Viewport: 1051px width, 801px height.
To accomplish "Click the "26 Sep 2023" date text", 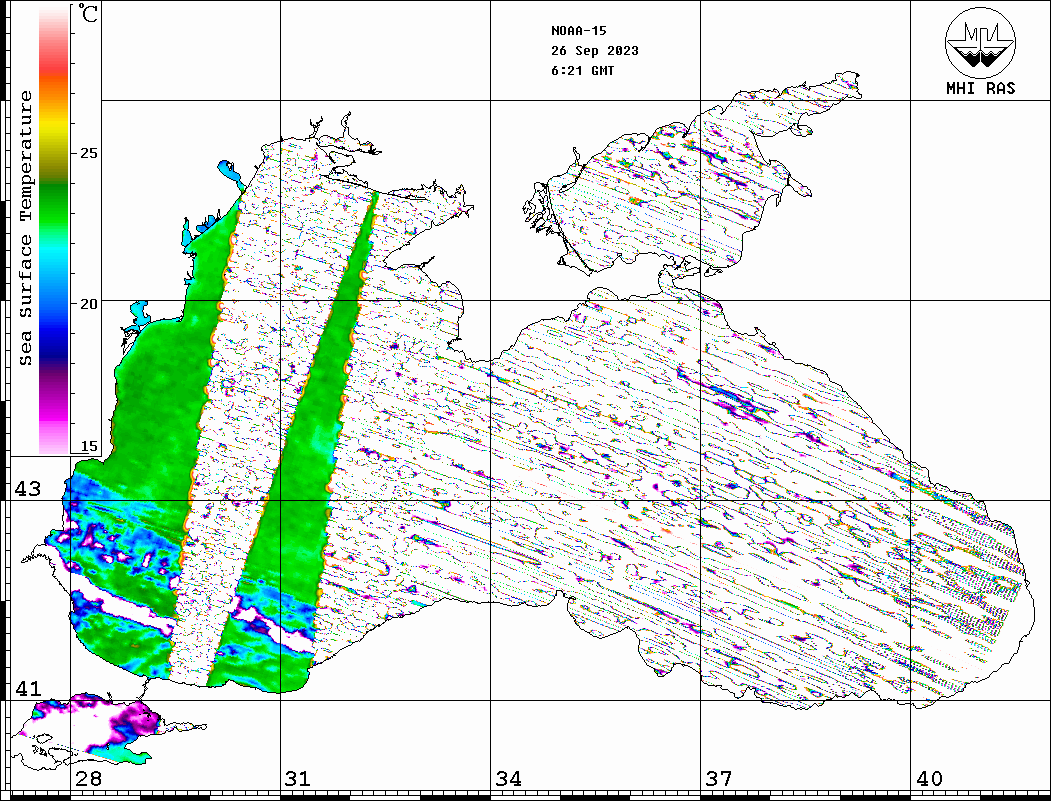I will point(595,51).
